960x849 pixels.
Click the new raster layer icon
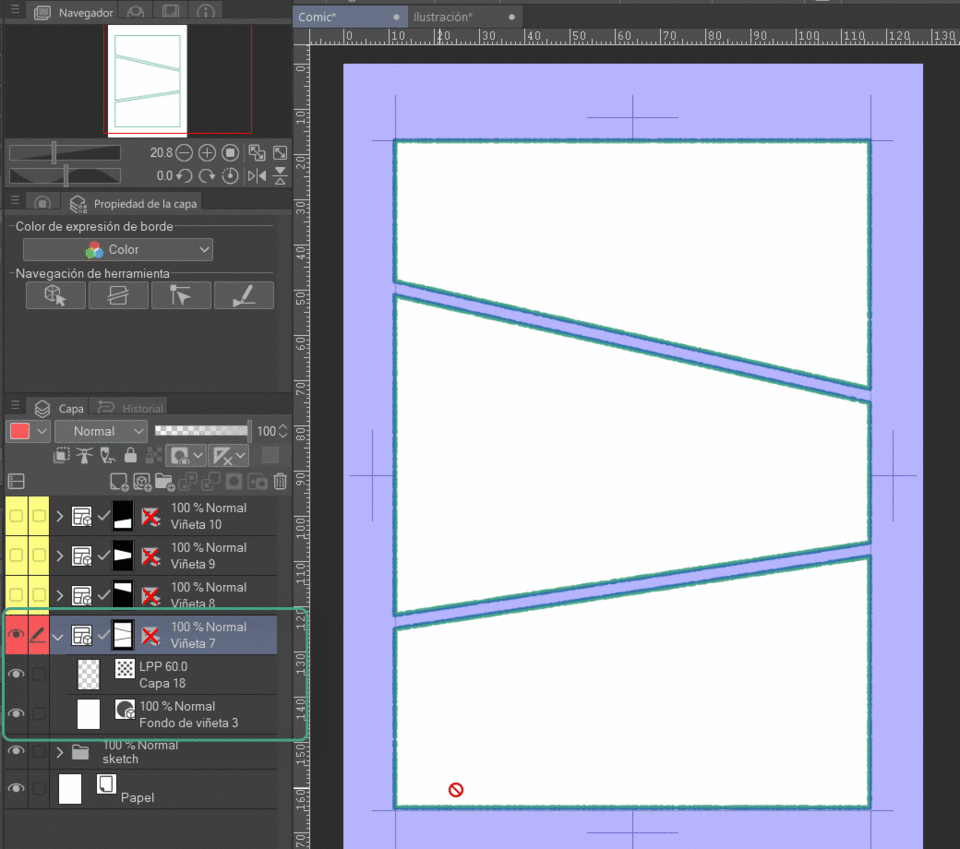pos(119,482)
